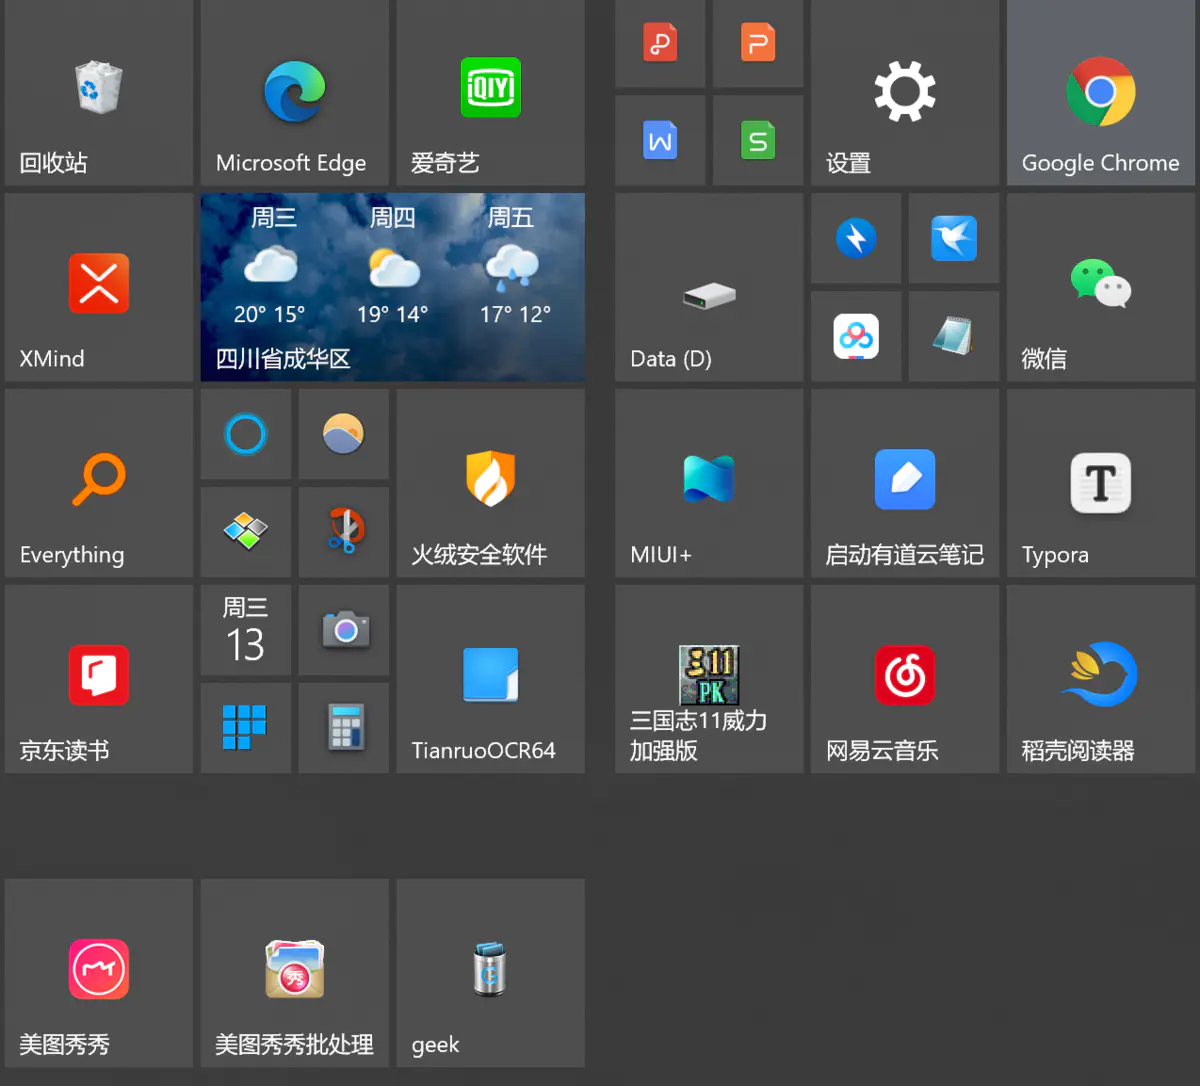Open the MIUI+ tile
This screenshot has height=1086, width=1200.
[x=709, y=483]
